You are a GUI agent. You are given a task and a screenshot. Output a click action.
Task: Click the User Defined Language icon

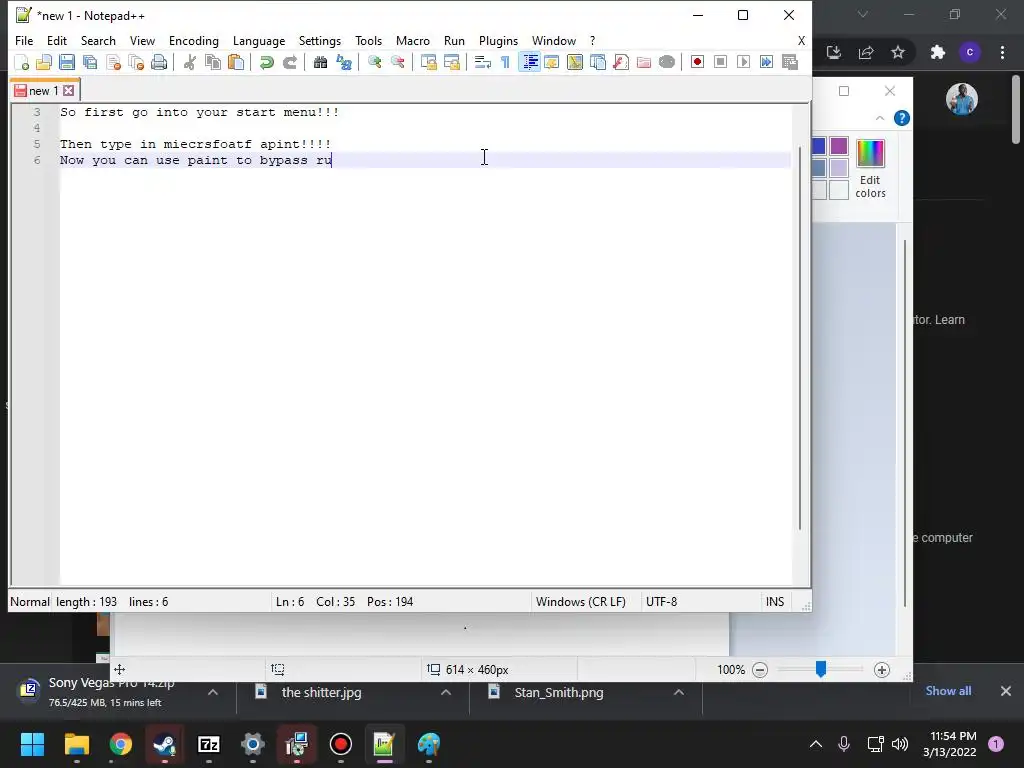tap(552, 62)
